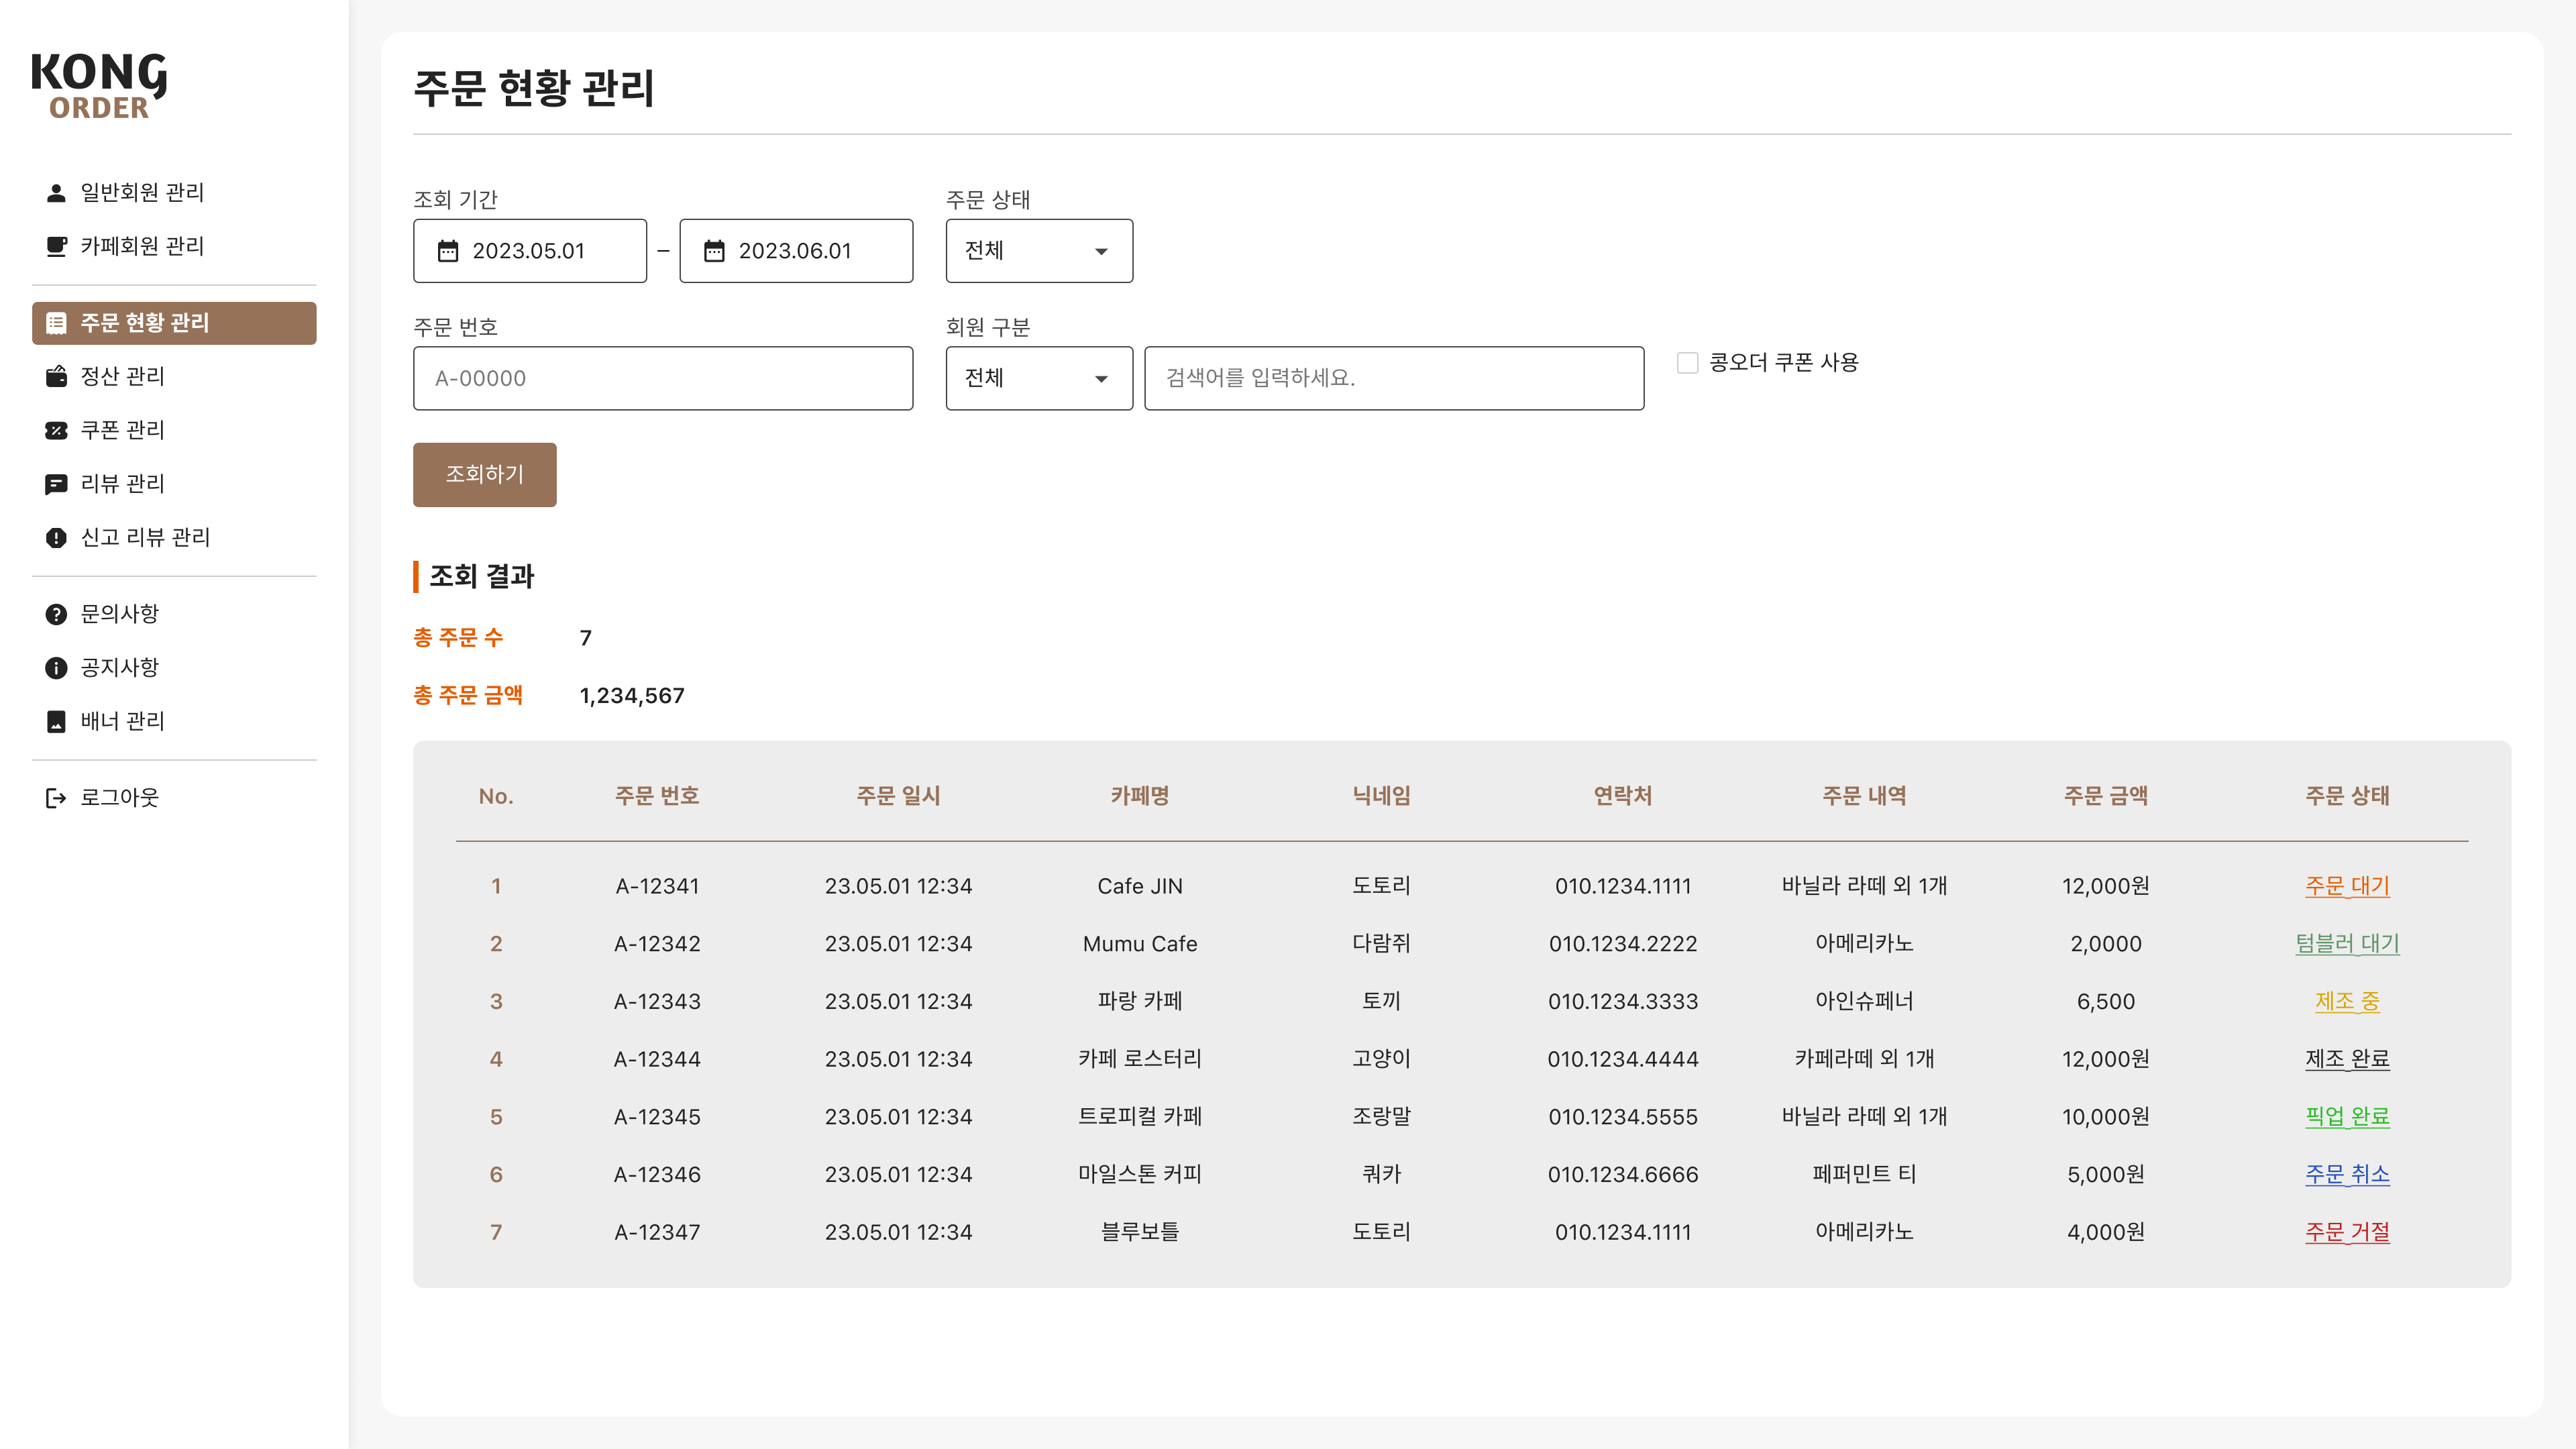Click the 주문 금액 column header

click(x=2106, y=796)
